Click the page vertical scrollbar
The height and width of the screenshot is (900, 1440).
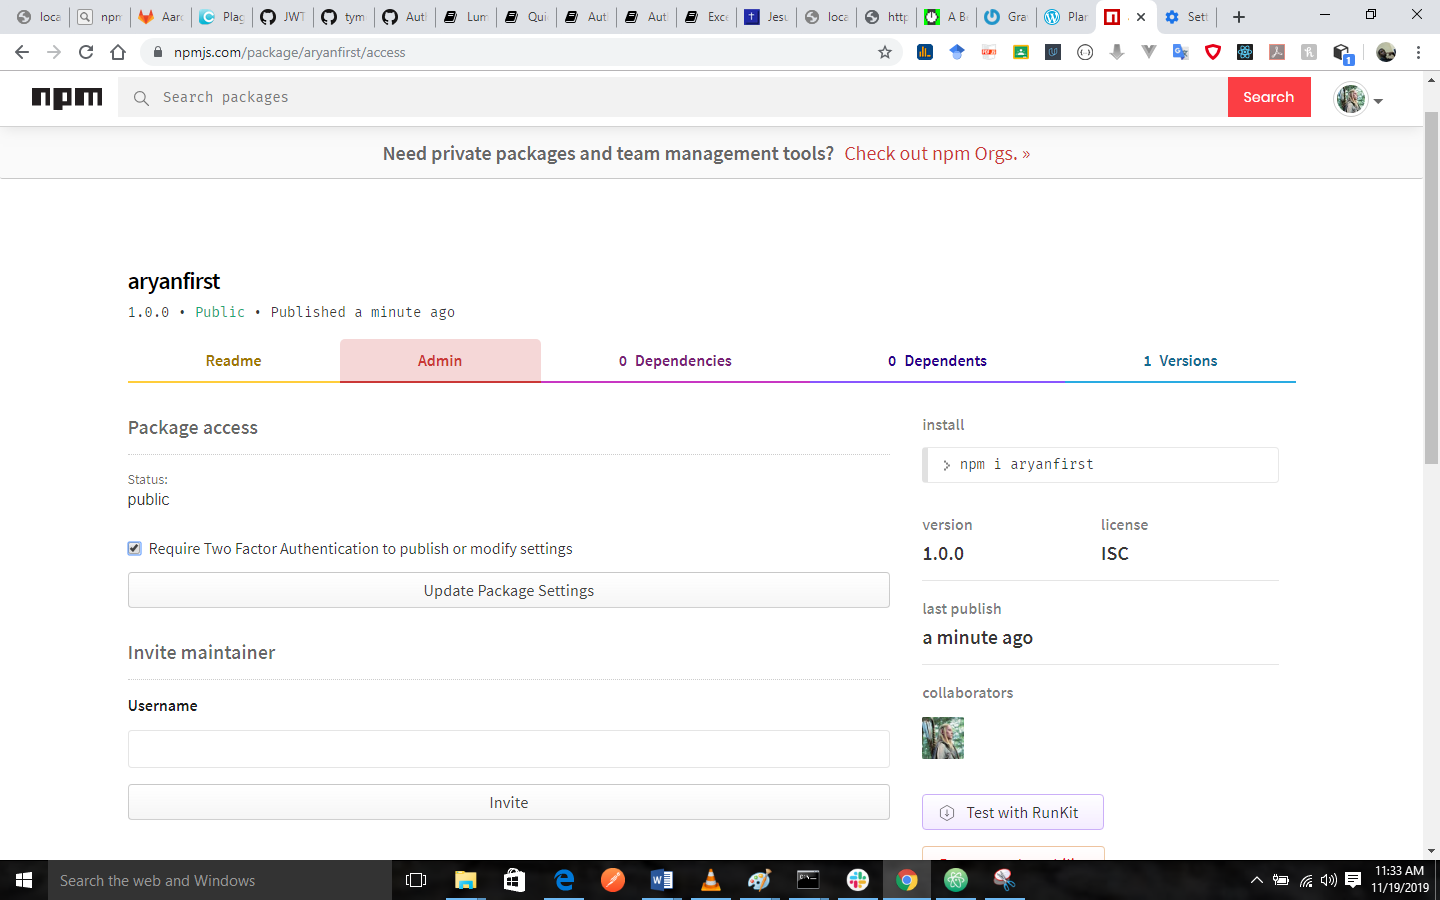(x=1431, y=290)
